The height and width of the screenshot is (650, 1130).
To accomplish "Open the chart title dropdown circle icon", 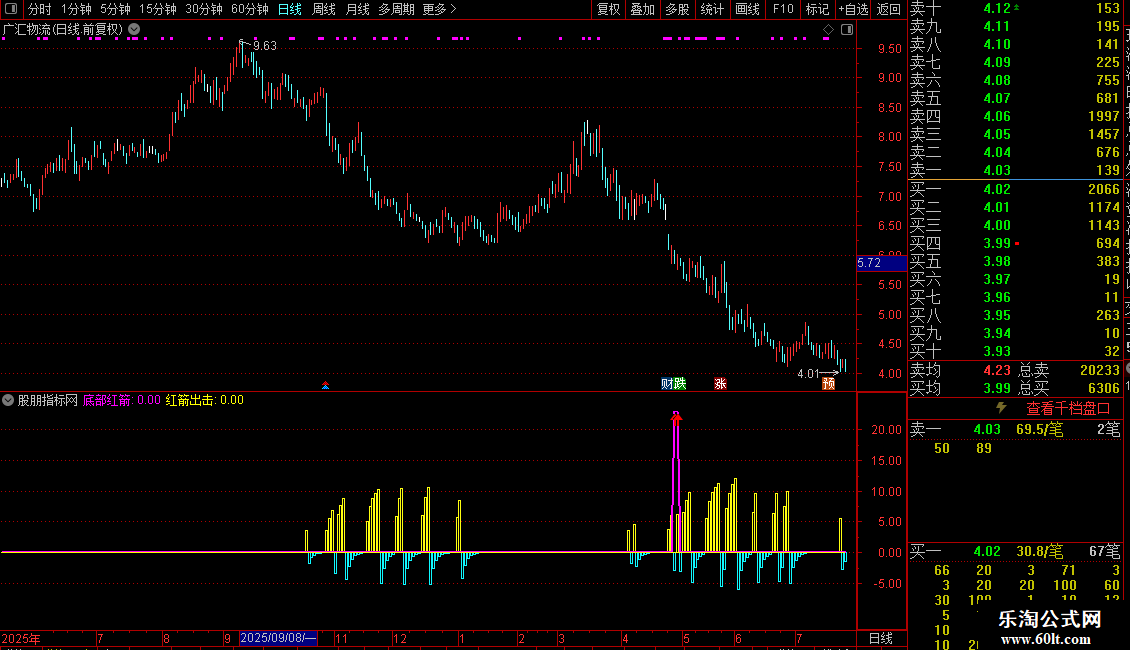I will point(134,30).
